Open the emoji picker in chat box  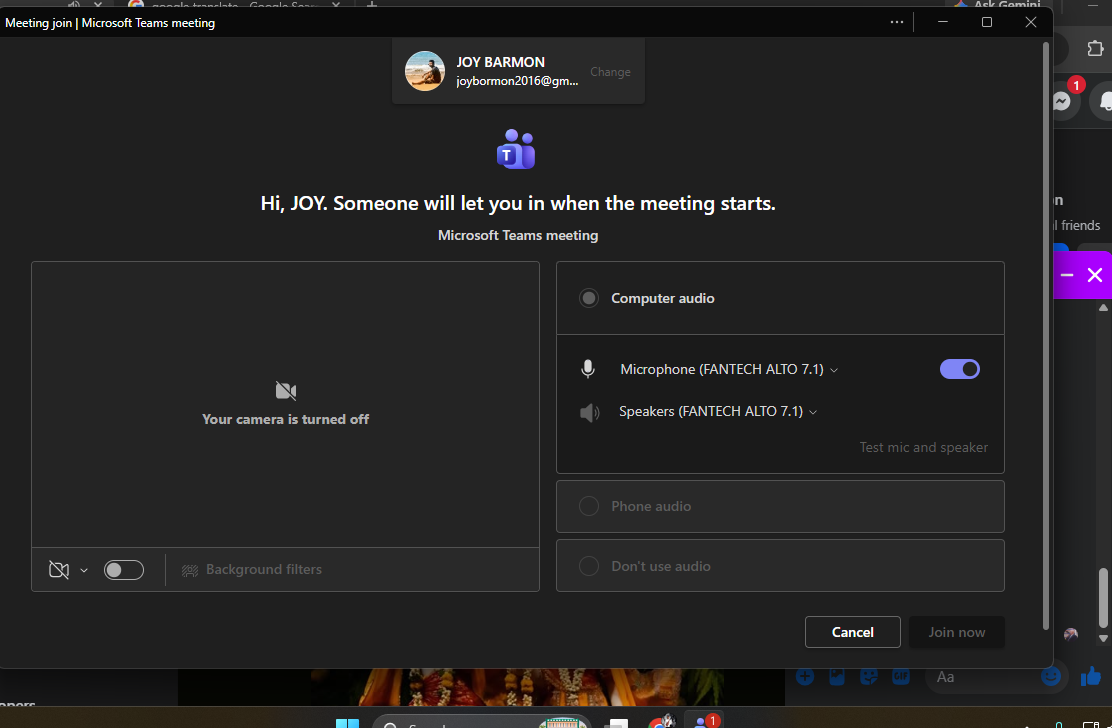tap(1051, 676)
